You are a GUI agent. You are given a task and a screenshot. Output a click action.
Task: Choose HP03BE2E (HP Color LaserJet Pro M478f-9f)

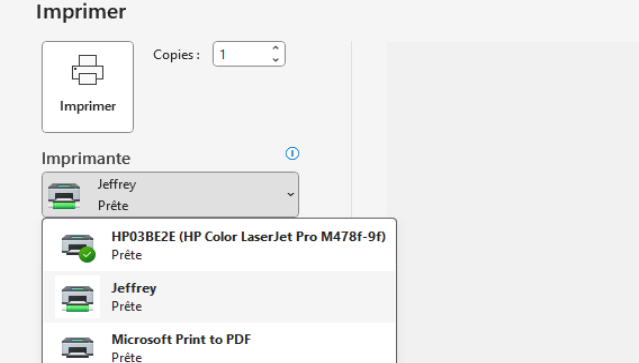tap(220, 246)
